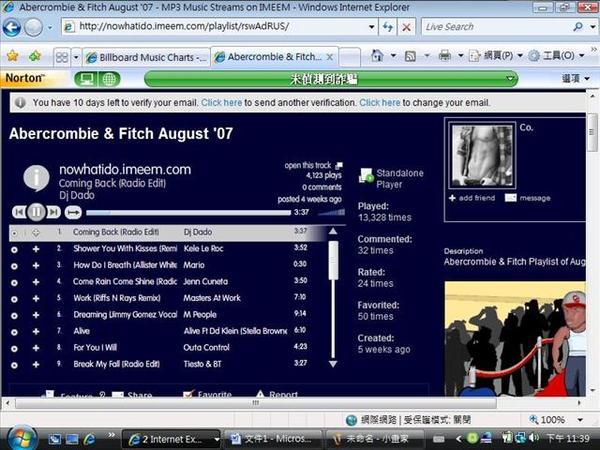Select play circle for Alive track
600x450 pixels.
(x=14, y=332)
